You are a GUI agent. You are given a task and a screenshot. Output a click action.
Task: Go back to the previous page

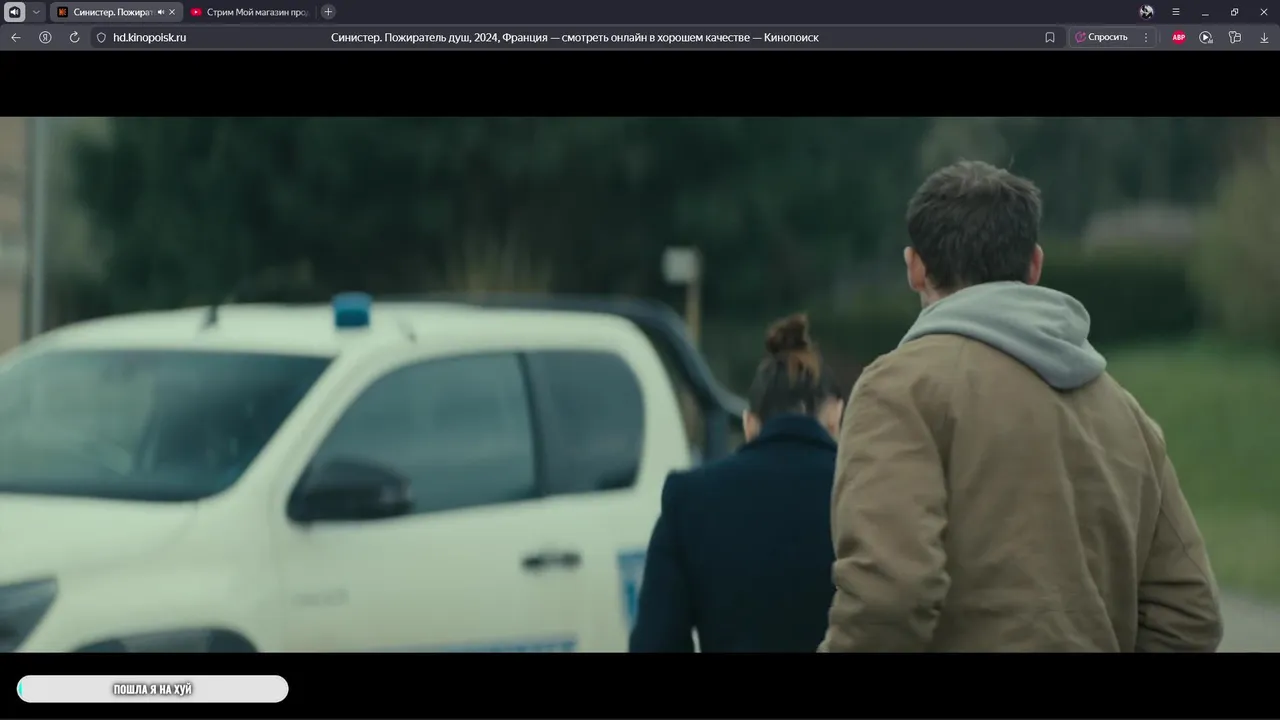pos(15,37)
